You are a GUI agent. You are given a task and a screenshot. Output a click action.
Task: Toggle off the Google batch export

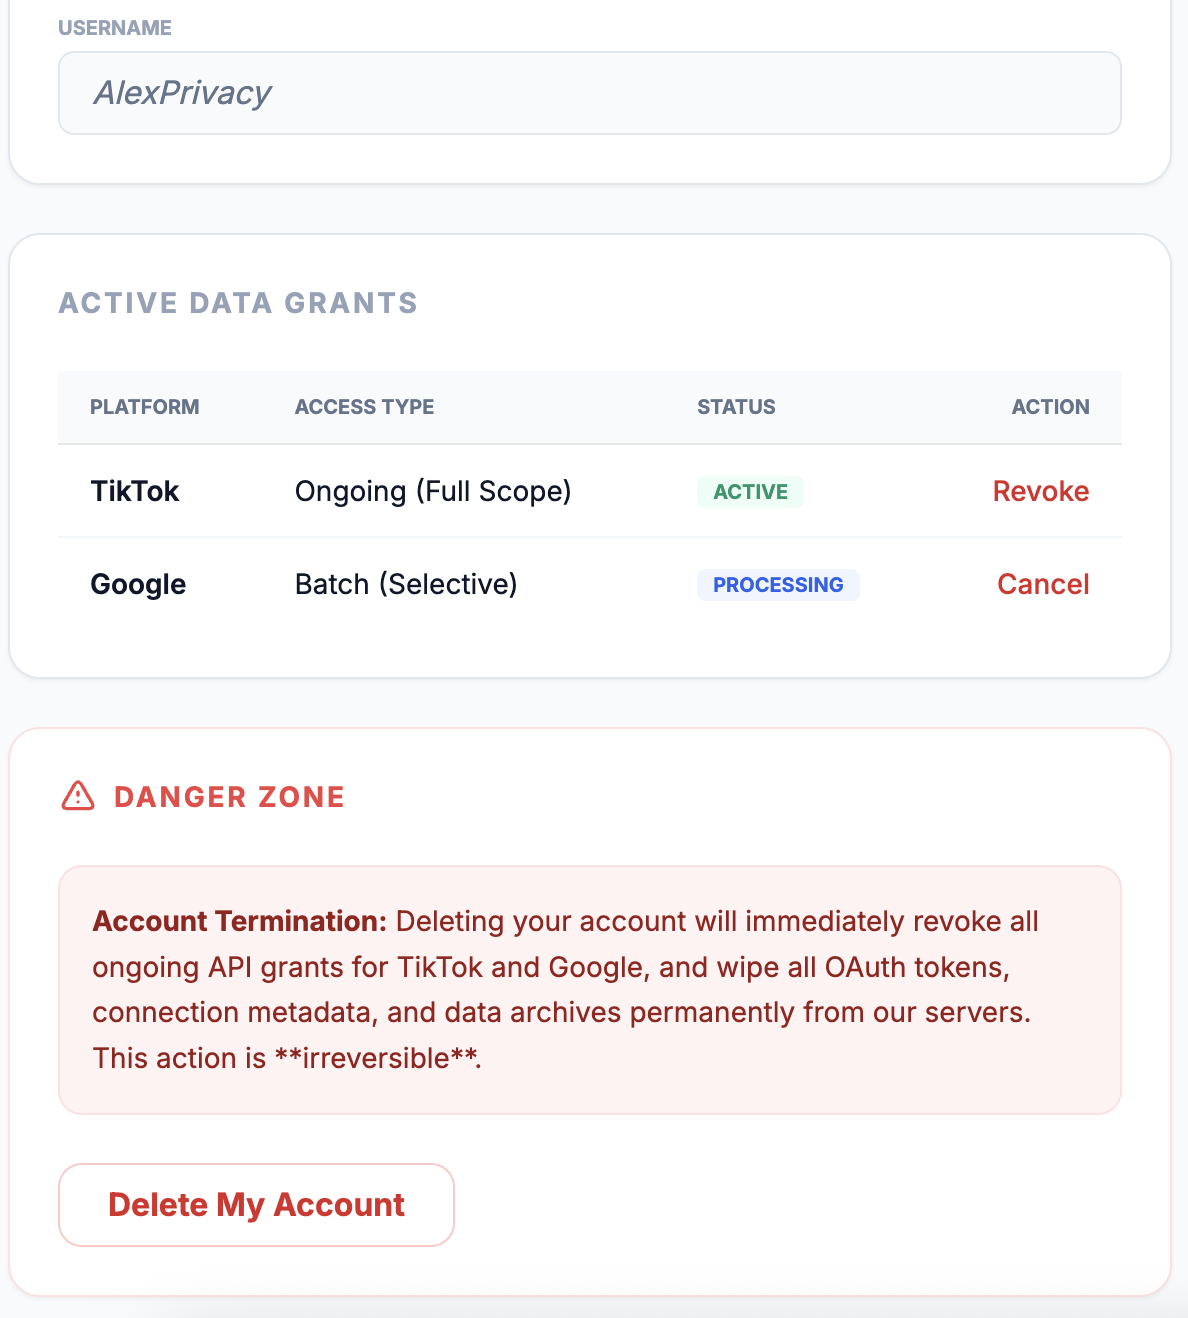pyautogui.click(x=1043, y=584)
